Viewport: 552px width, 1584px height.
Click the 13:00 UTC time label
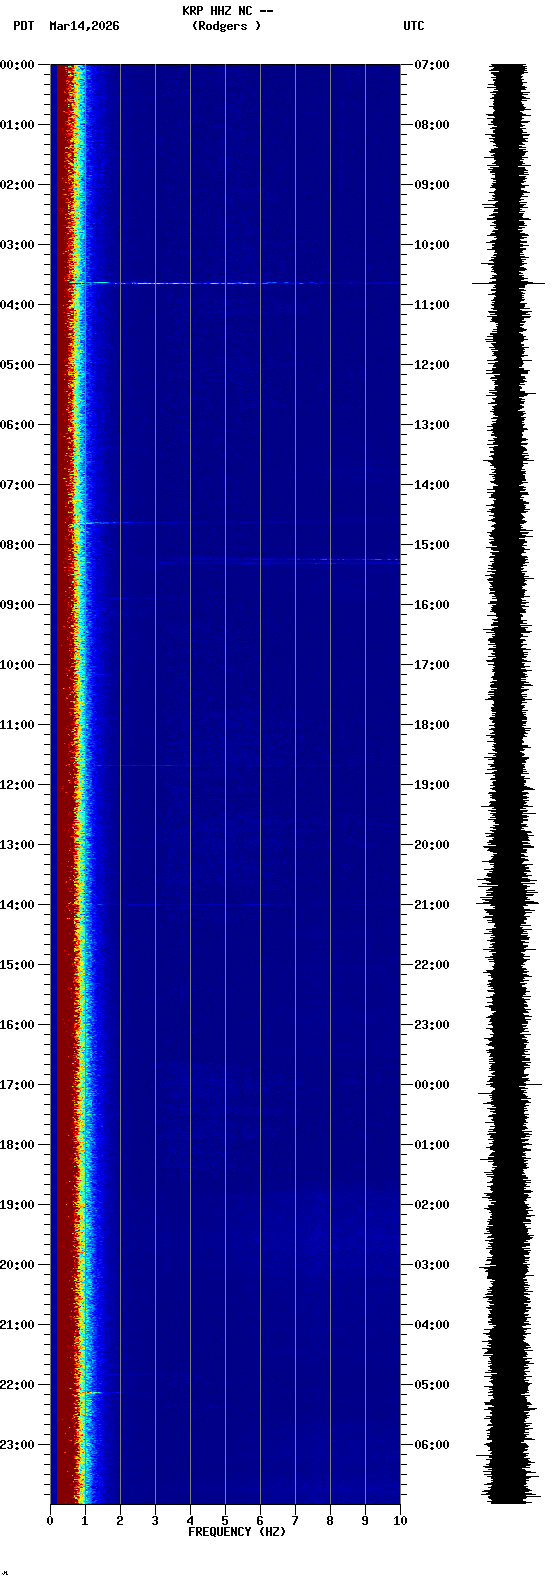[x=432, y=425]
